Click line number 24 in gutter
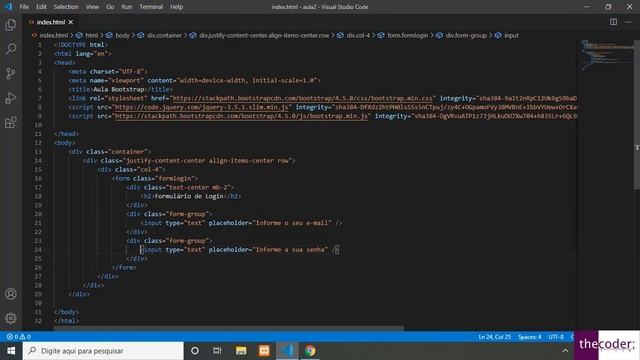 coord(38,250)
